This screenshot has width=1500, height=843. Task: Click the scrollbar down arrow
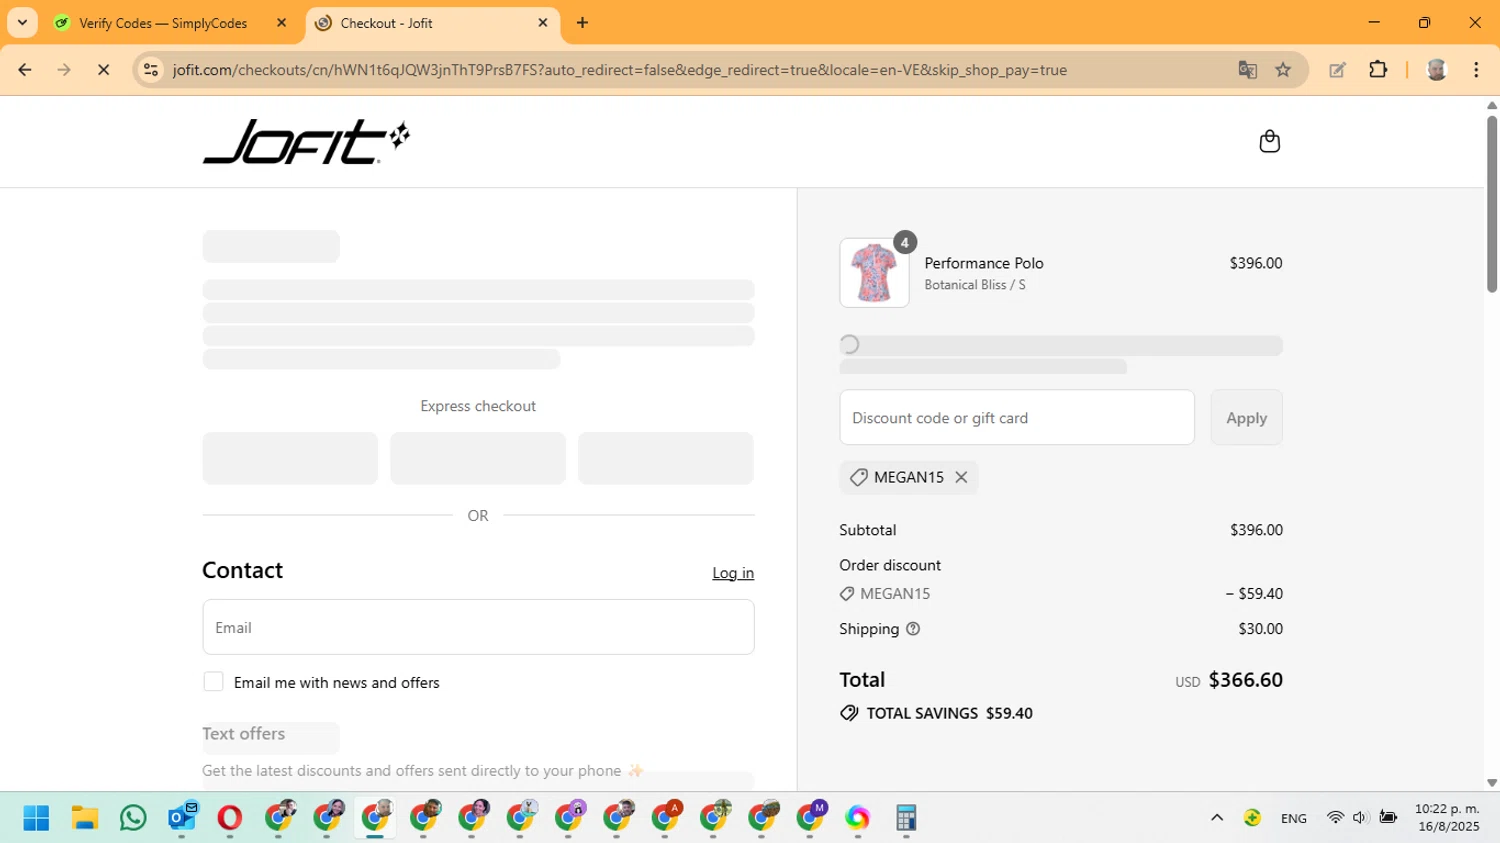pos(1491,783)
